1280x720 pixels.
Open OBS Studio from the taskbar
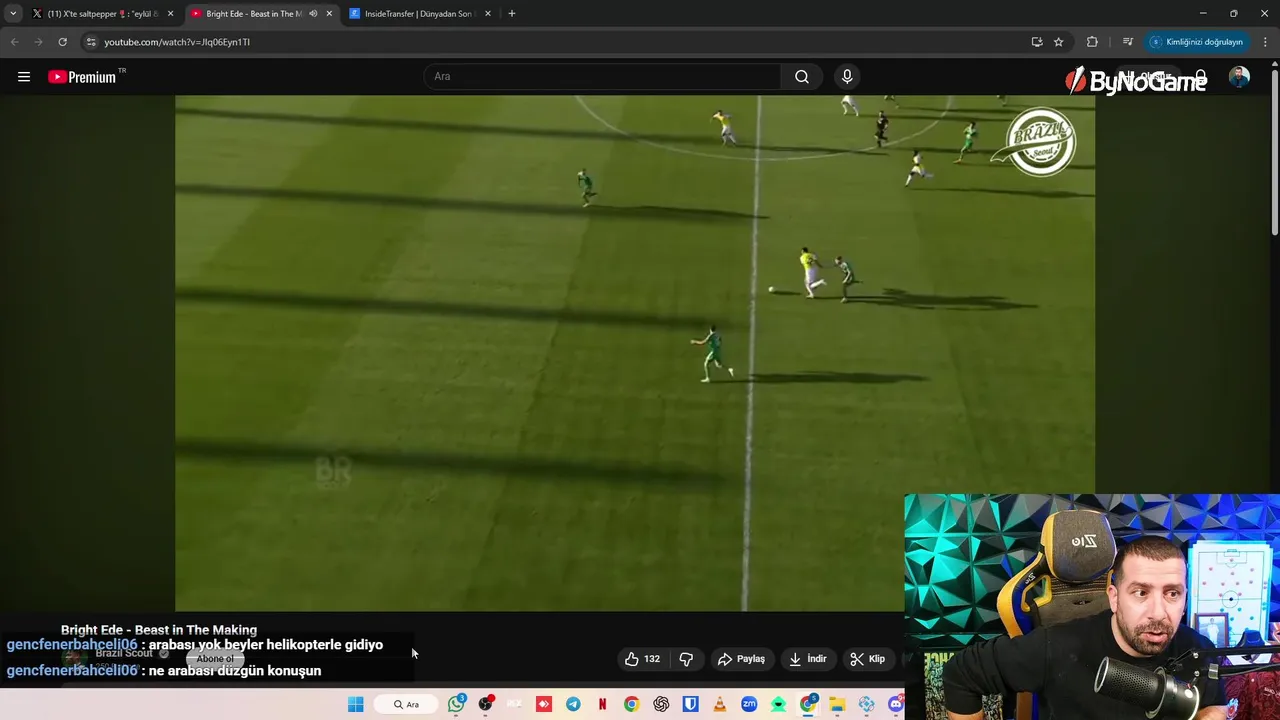coord(485,704)
